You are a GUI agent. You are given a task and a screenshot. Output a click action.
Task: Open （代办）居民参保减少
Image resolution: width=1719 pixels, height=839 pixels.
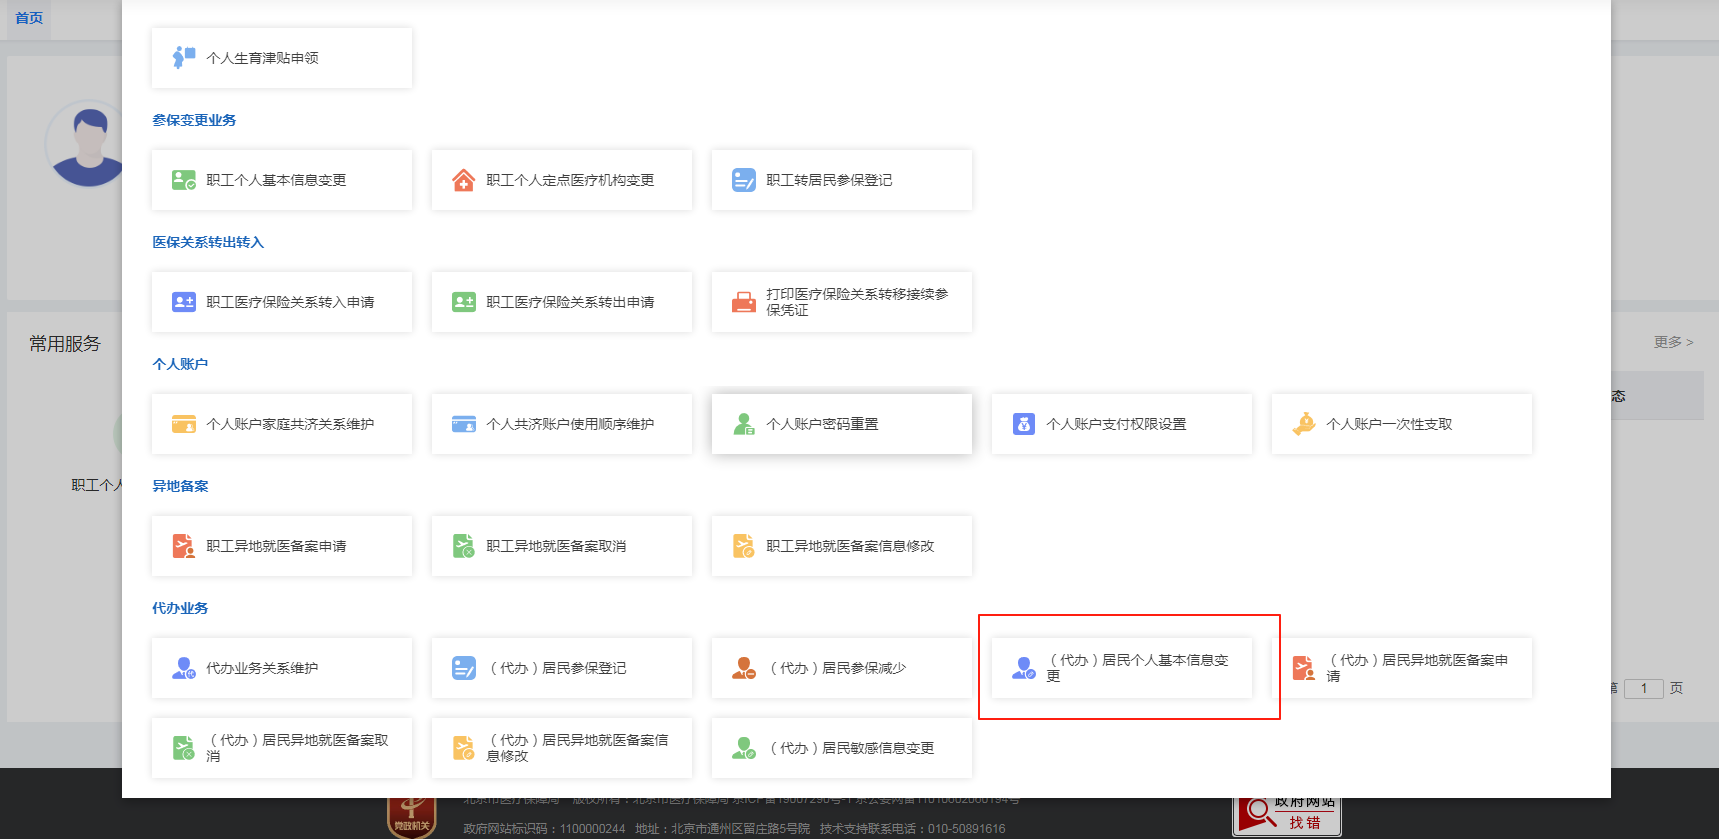[x=842, y=668]
